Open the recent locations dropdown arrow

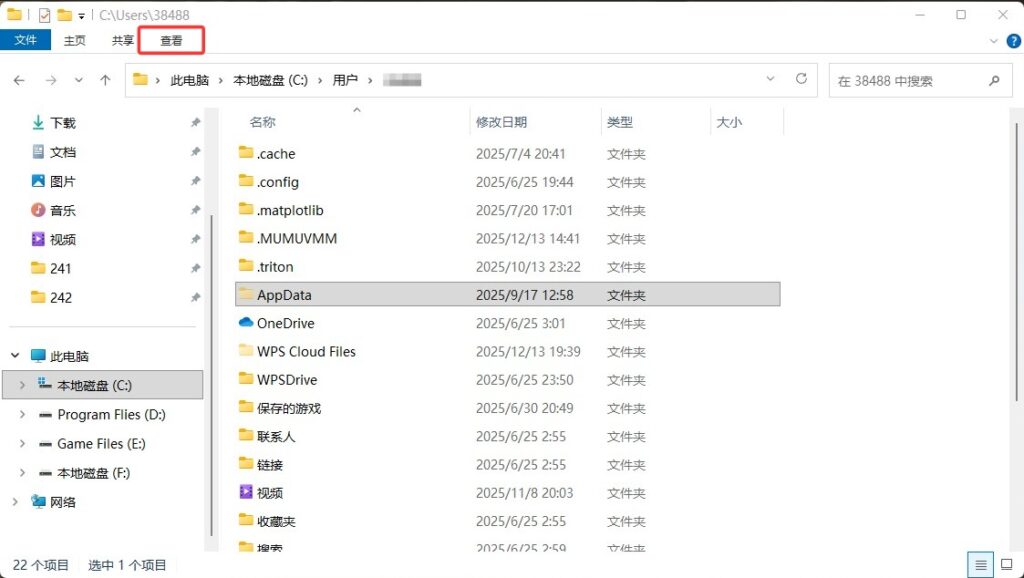click(78, 80)
